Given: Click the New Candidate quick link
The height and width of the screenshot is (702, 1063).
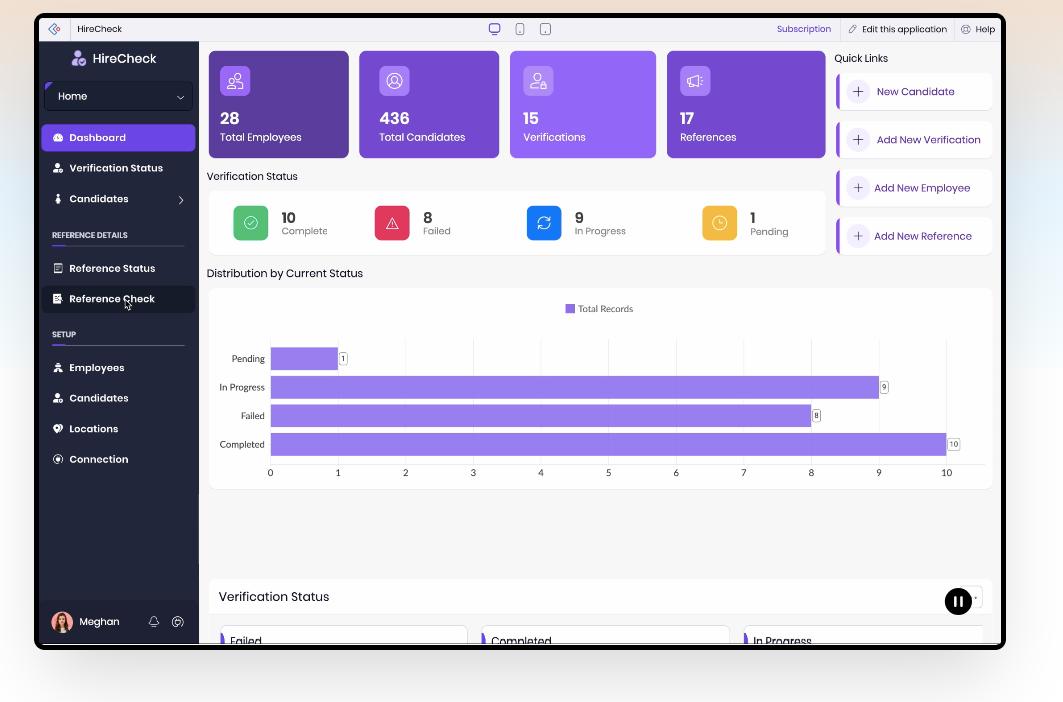Looking at the screenshot, I should [915, 91].
